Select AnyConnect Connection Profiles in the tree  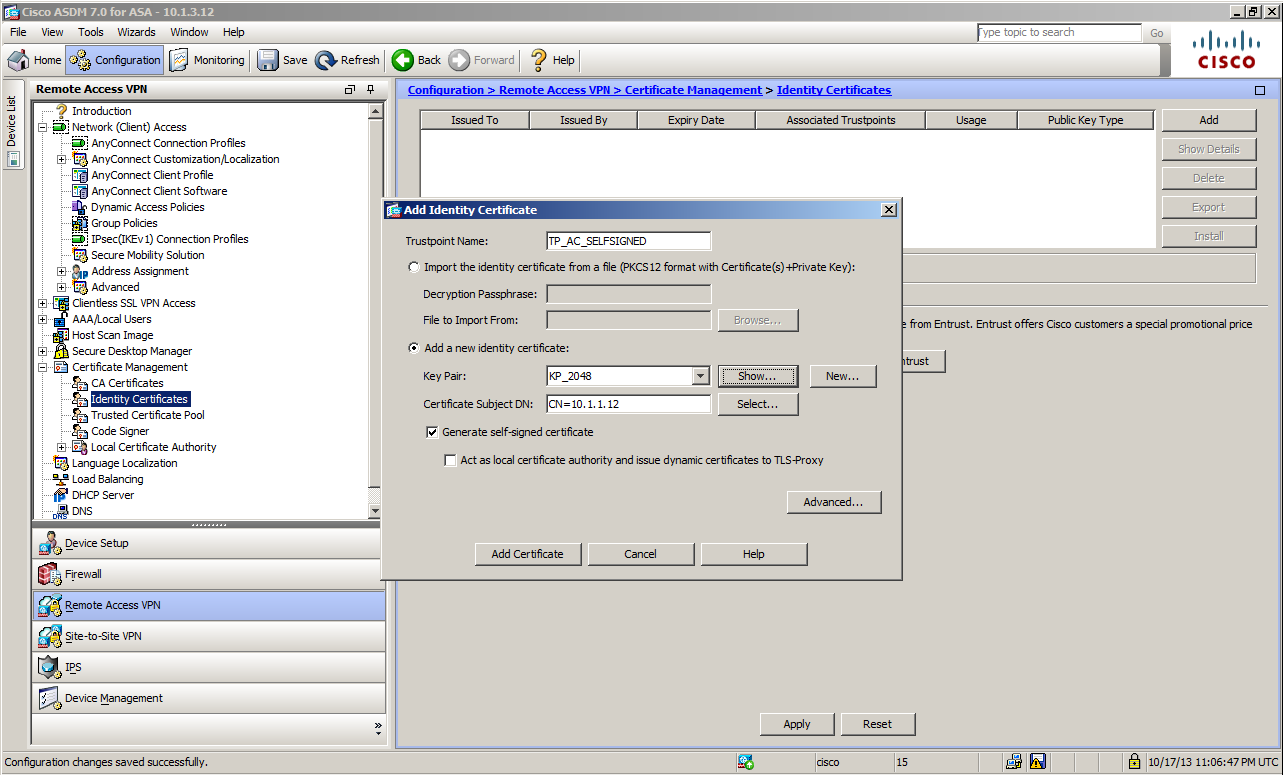click(x=168, y=143)
